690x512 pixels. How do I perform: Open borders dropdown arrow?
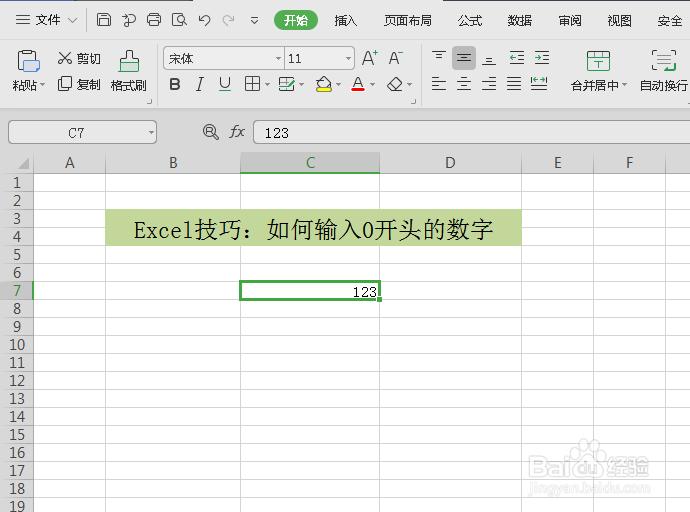(267, 84)
